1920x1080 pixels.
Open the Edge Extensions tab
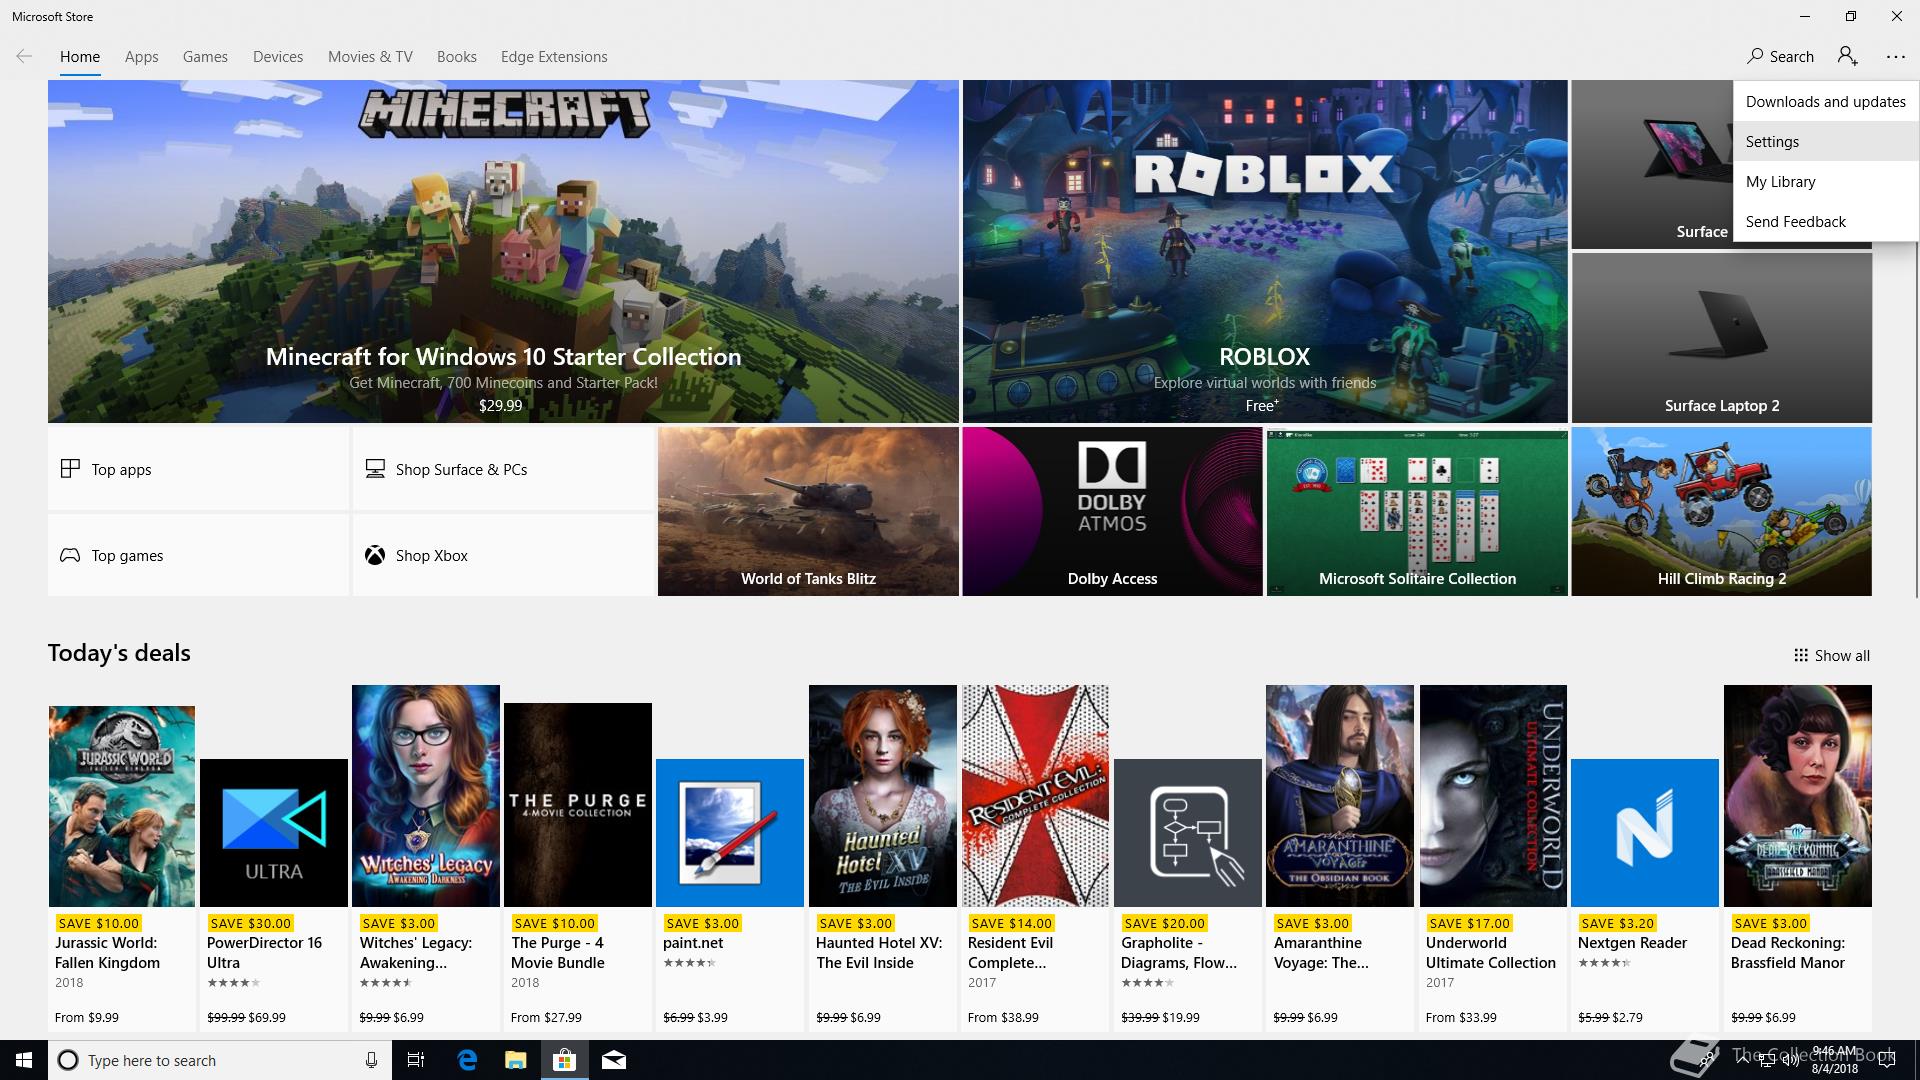click(x=554, y=57)
